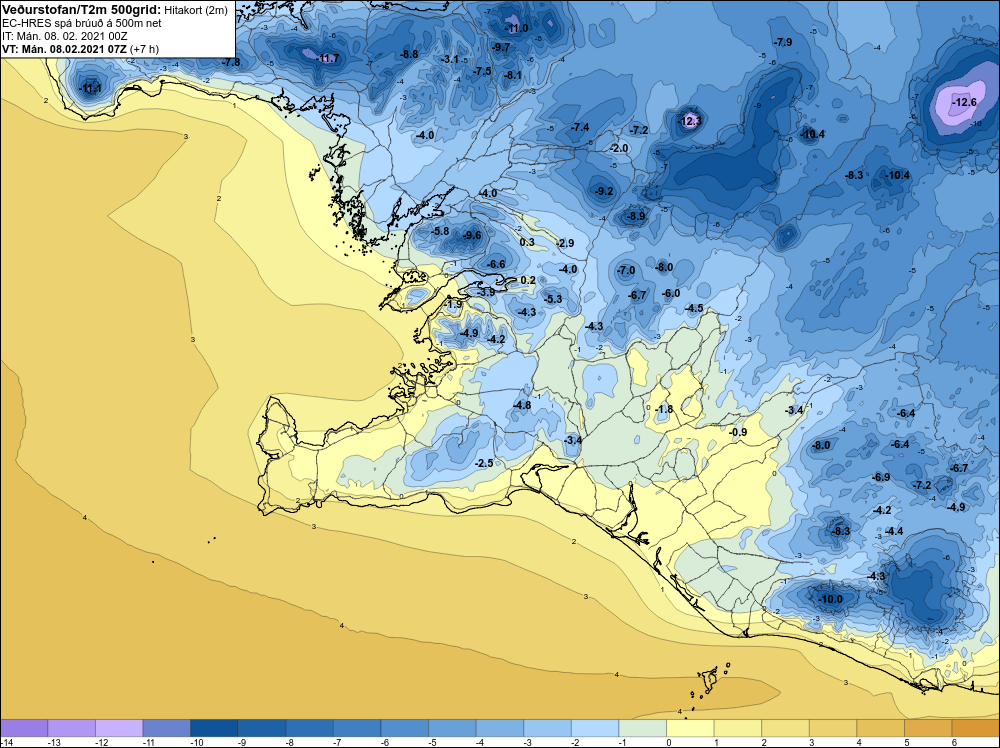Click the -1.8 temperature label
Viewport: 1000px width, 748px height.
click(x=664, y=409)
